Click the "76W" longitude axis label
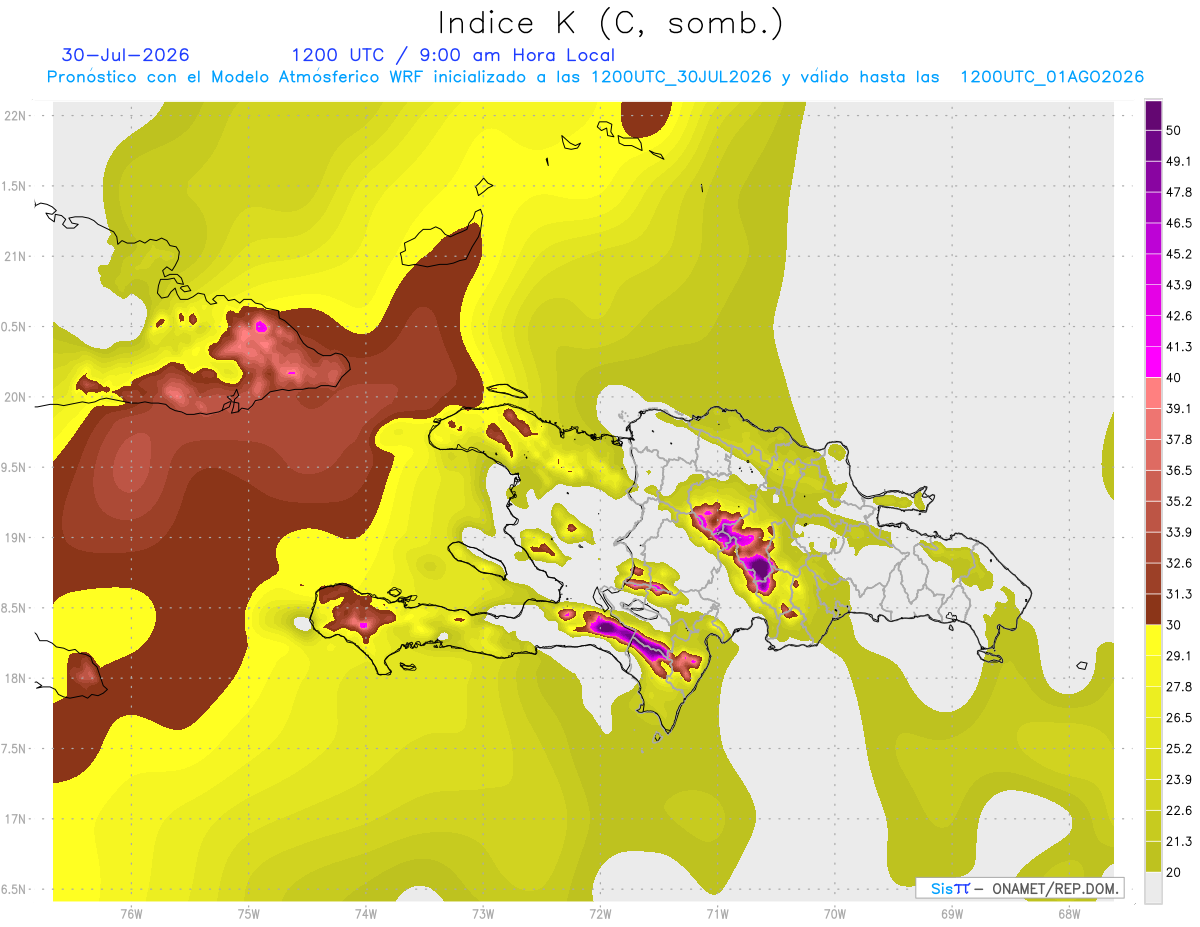The image size is (1200, 927). coord(131,914)
